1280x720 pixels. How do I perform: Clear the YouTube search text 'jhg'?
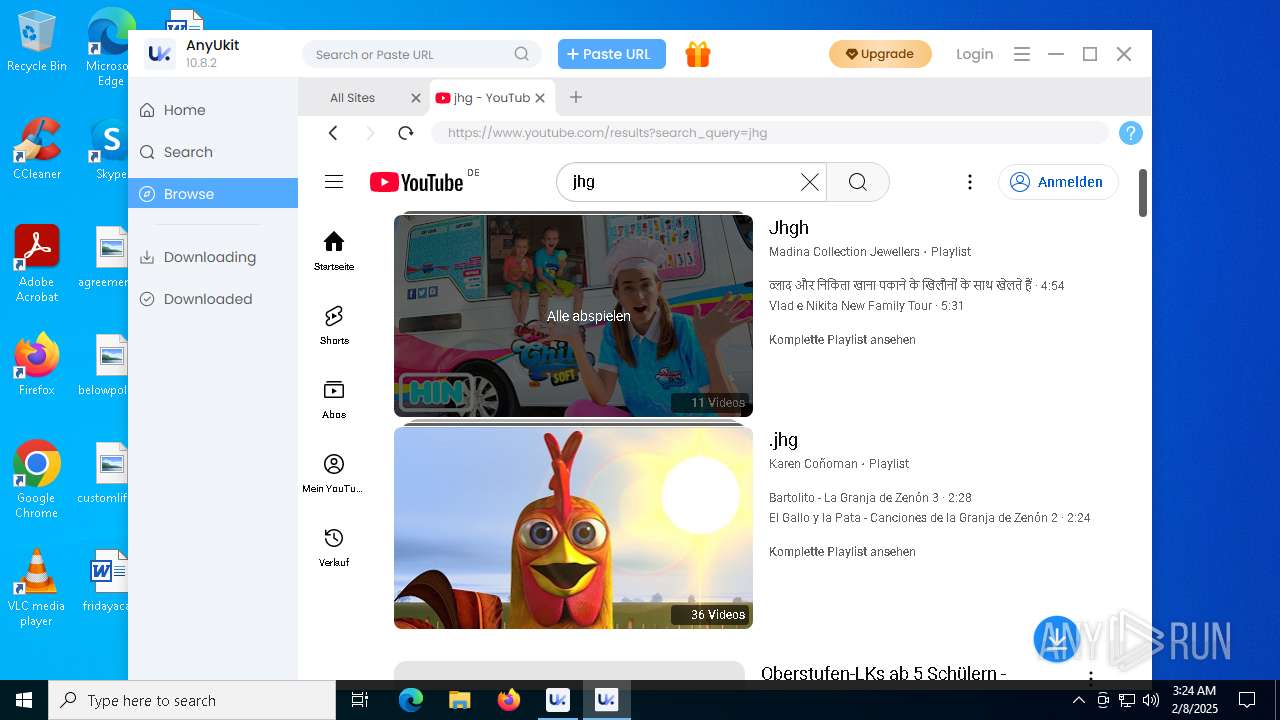click(x=810, y=182)
